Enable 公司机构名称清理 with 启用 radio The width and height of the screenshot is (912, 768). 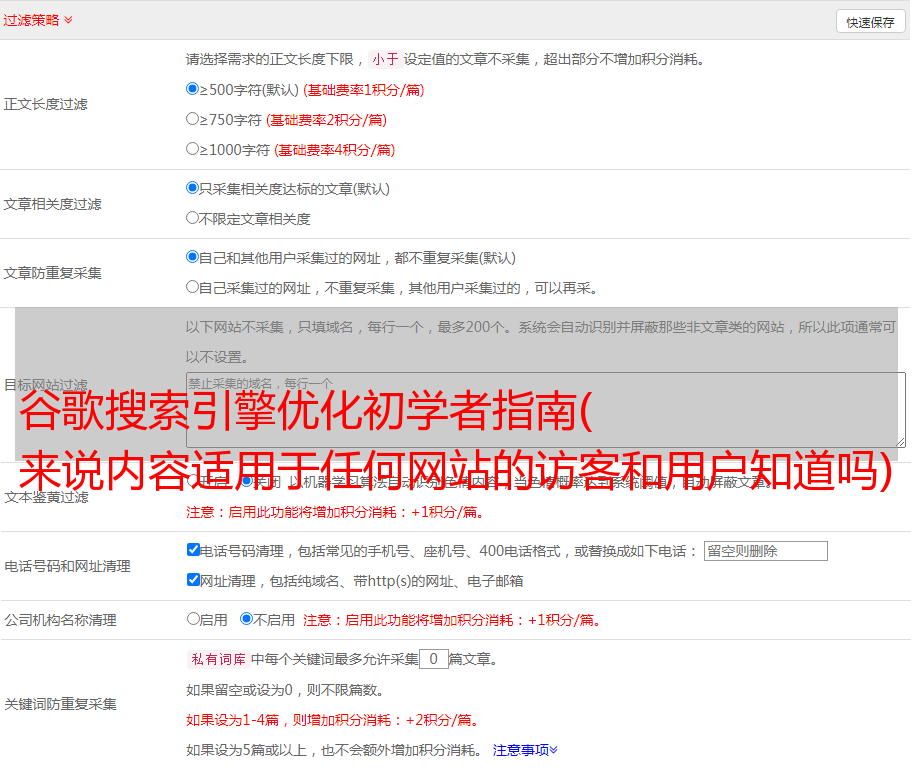point(194,619)
